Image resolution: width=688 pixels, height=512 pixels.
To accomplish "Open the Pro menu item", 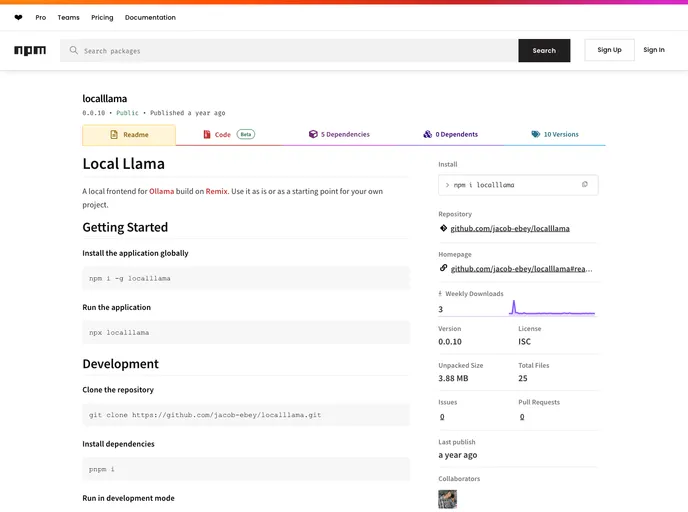I will click(41, 18).
